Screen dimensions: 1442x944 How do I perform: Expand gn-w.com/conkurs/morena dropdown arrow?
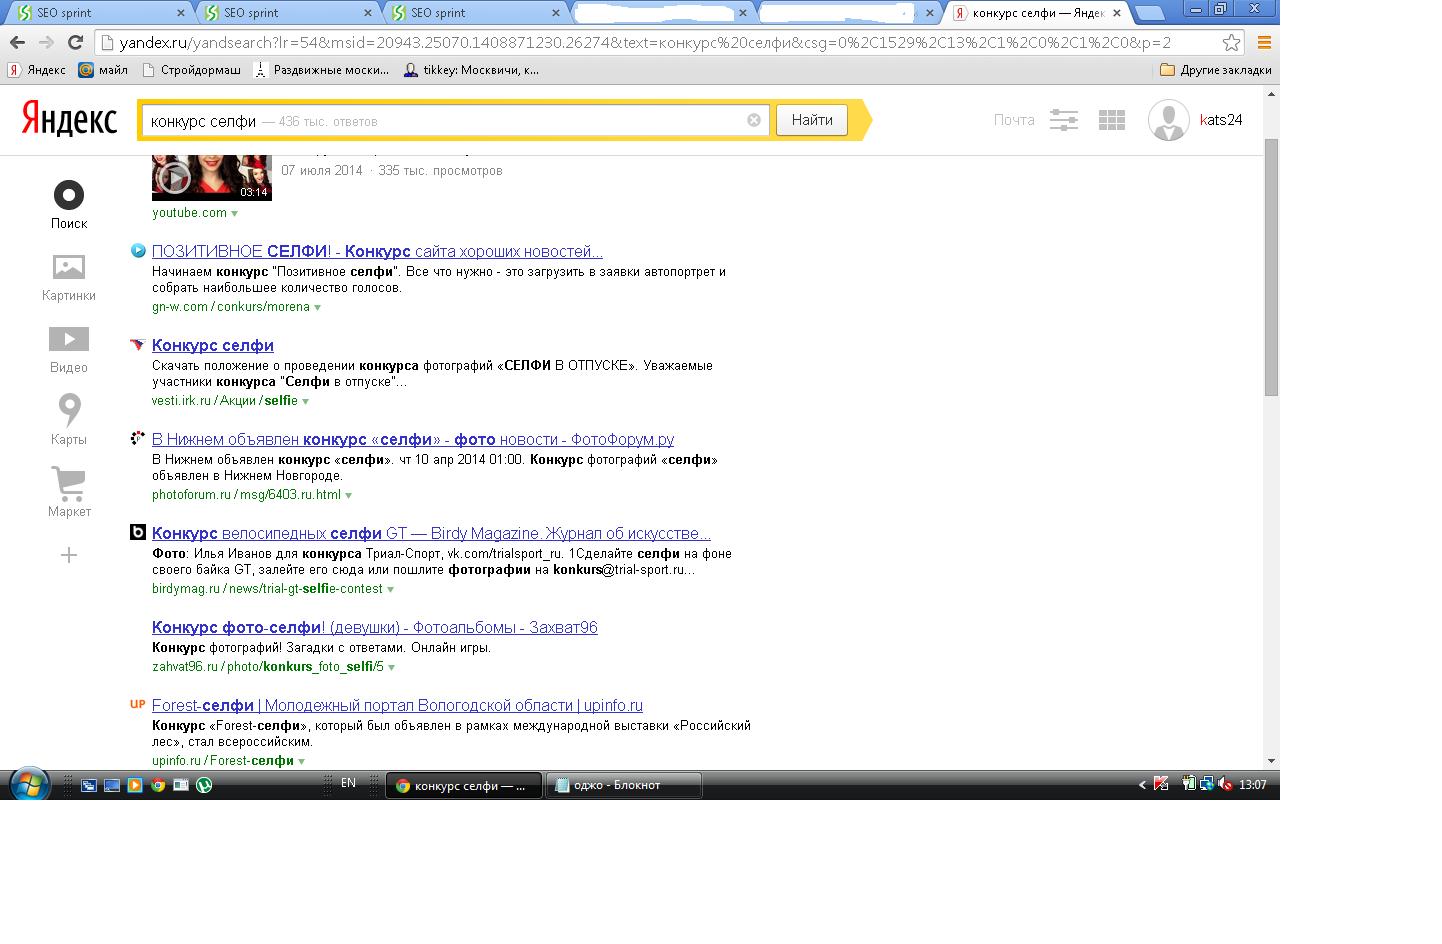[318, 307]
